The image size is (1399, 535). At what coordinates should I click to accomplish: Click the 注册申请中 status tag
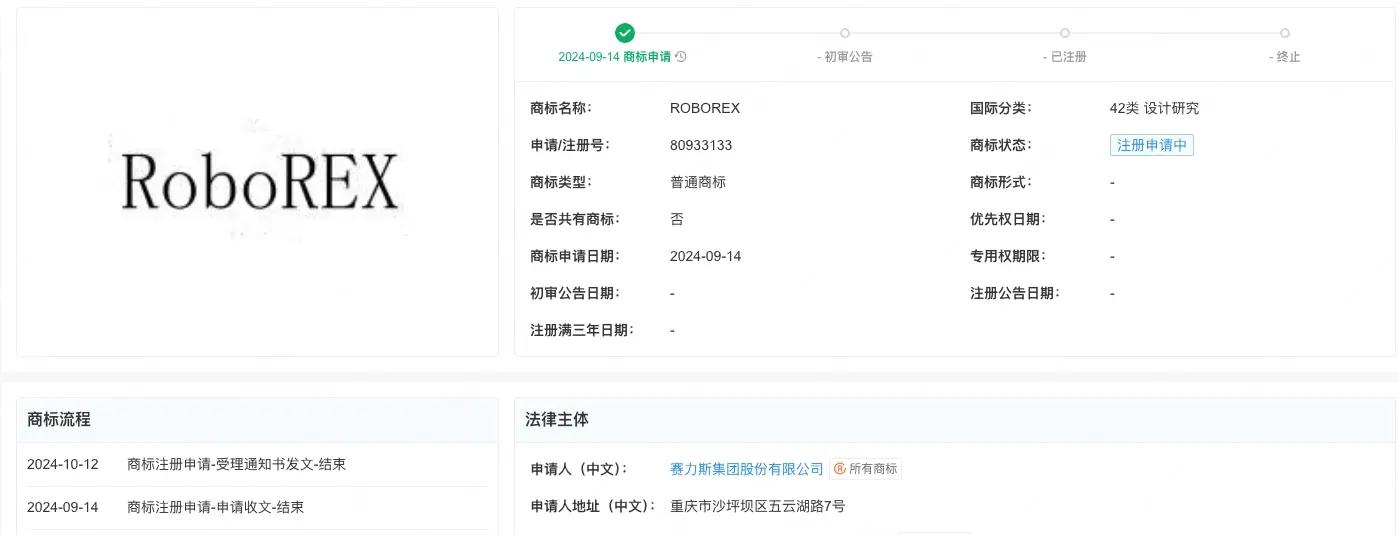(1152, 145)
